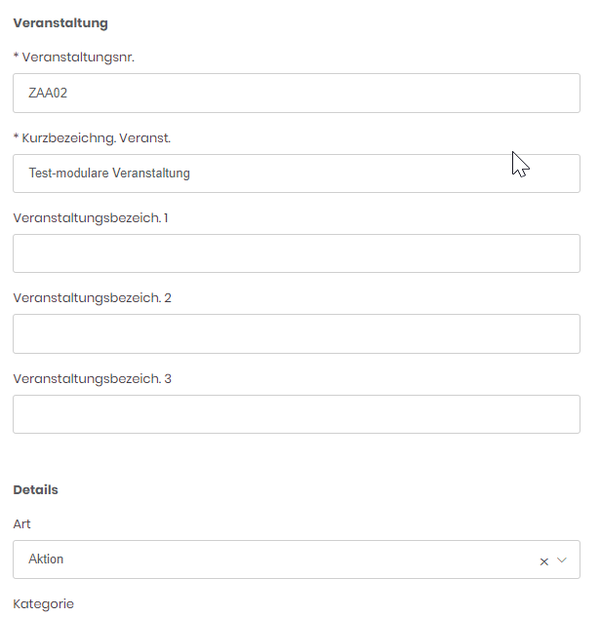The width and height of the screenshot is (600, 617).
Task: Expand the Art dropdown chevron
Action: point(562,560)
